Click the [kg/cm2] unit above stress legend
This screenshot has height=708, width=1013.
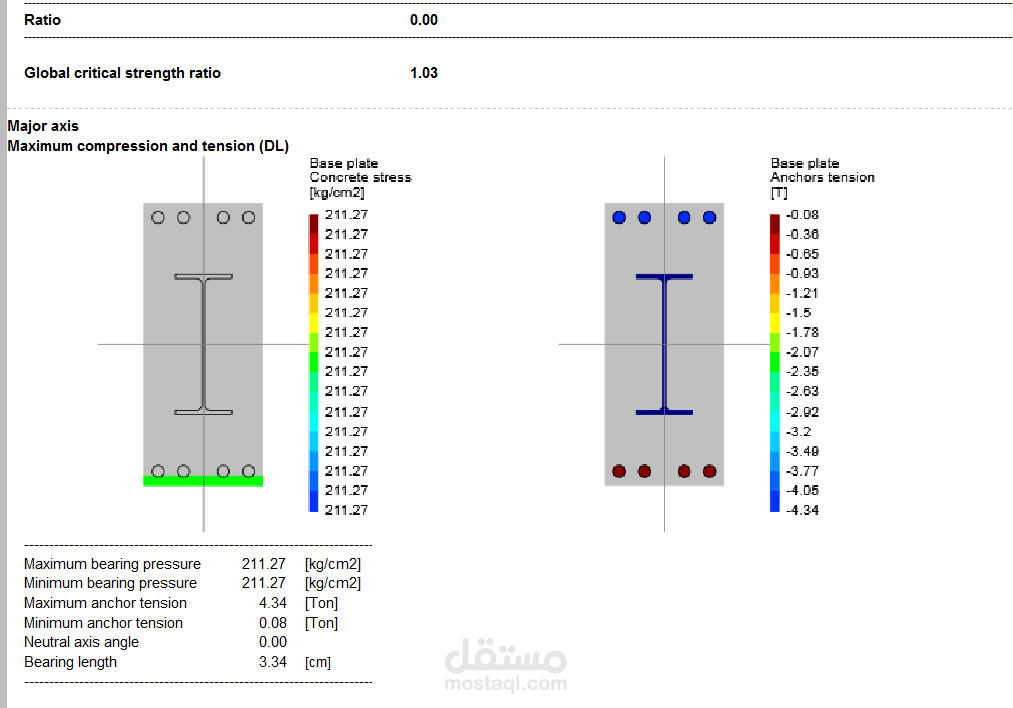click(337, 193)
